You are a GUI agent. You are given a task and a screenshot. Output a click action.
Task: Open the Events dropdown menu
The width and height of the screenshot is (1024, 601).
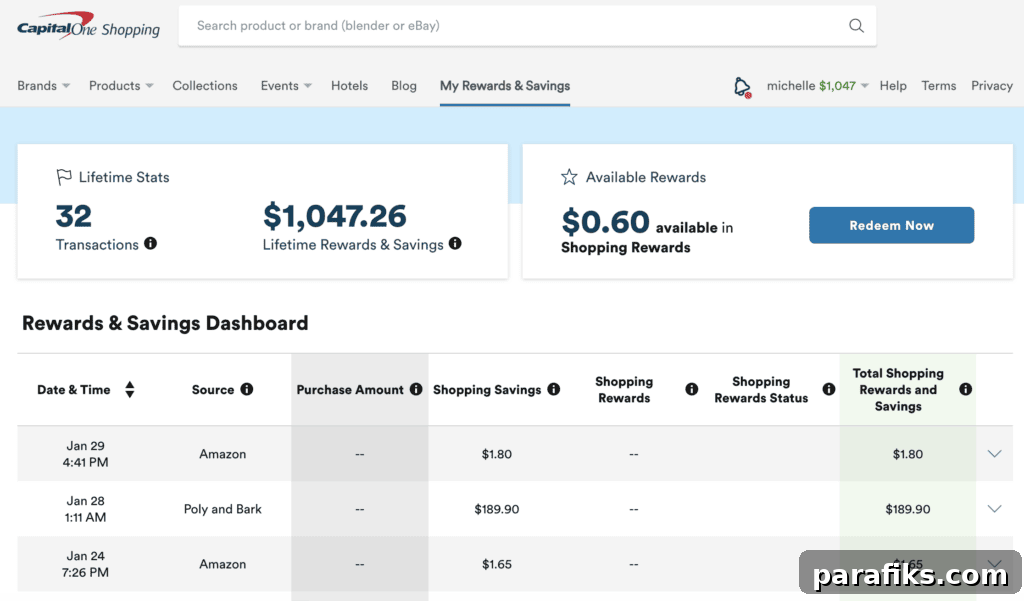point(286,86)
